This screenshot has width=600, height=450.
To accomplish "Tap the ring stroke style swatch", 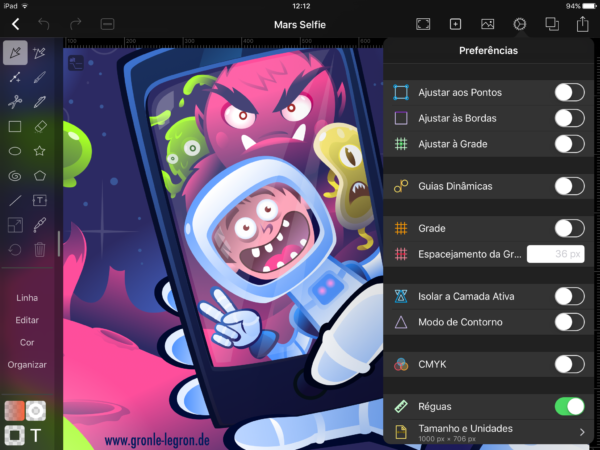I will [x=36, y=411].
